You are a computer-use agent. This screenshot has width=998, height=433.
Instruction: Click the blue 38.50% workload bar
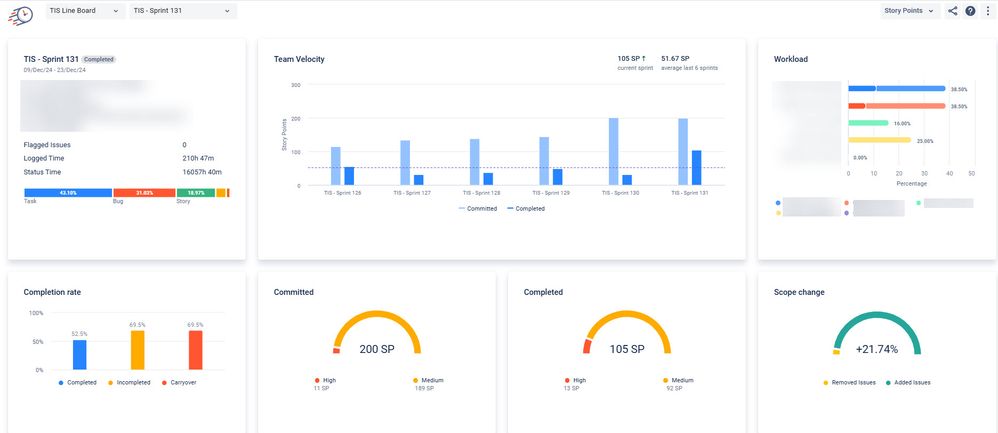click(897, 89)
